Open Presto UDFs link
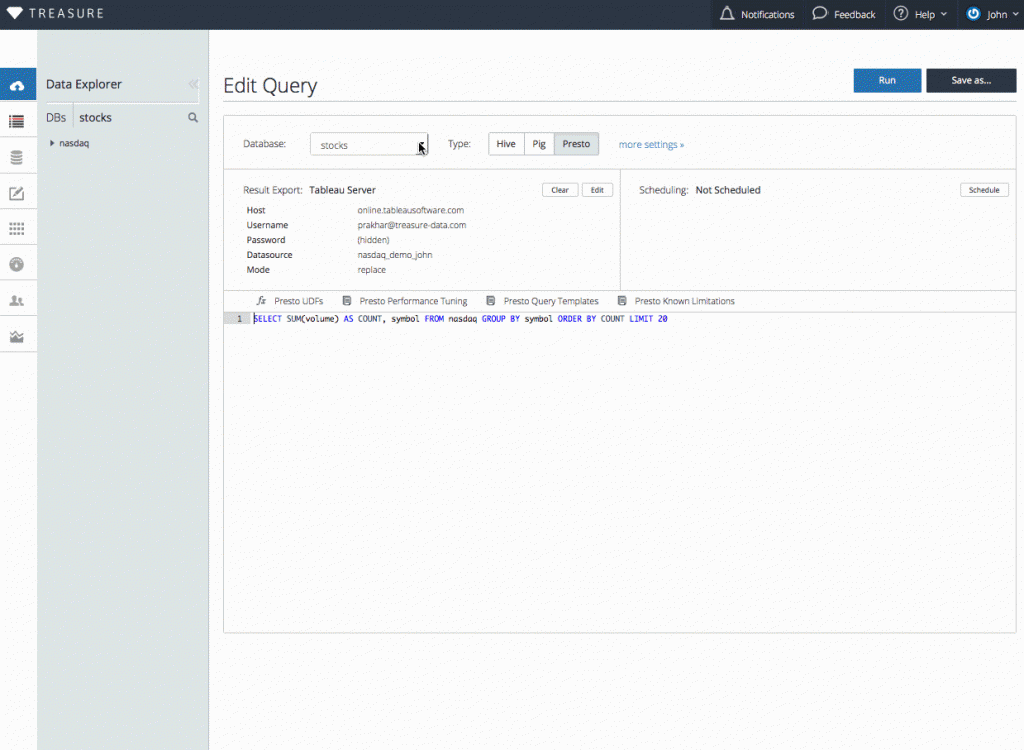 coord(298,301)
